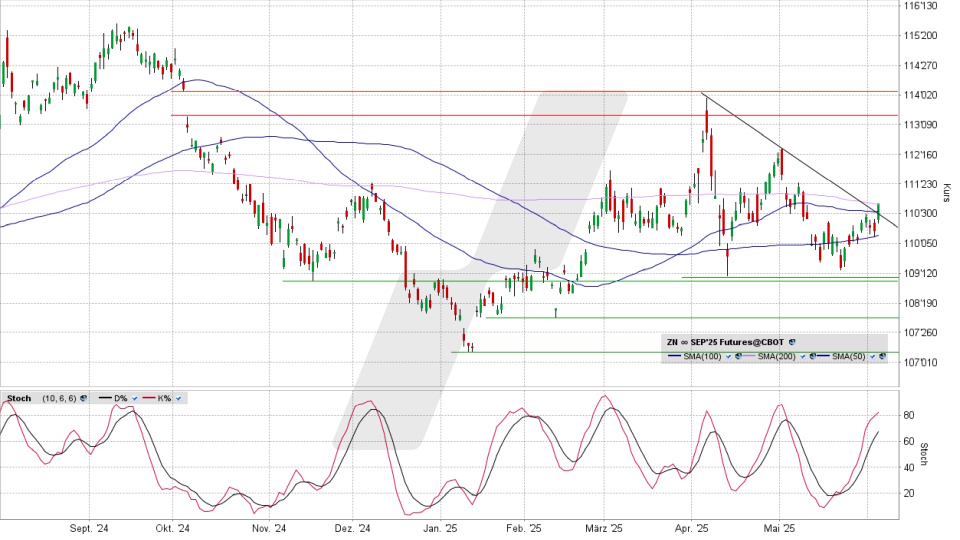The height and width of the screenshot is (540, 960).
Task: Click the 110'300 price axis label
Action: (x=920, y=214)
